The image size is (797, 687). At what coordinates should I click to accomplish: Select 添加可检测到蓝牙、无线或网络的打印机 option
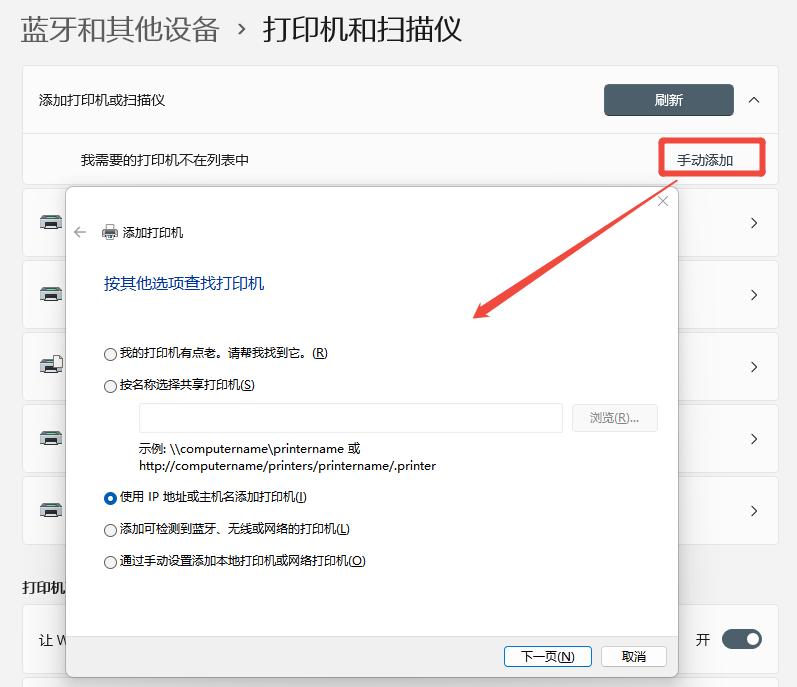point(110,530)
